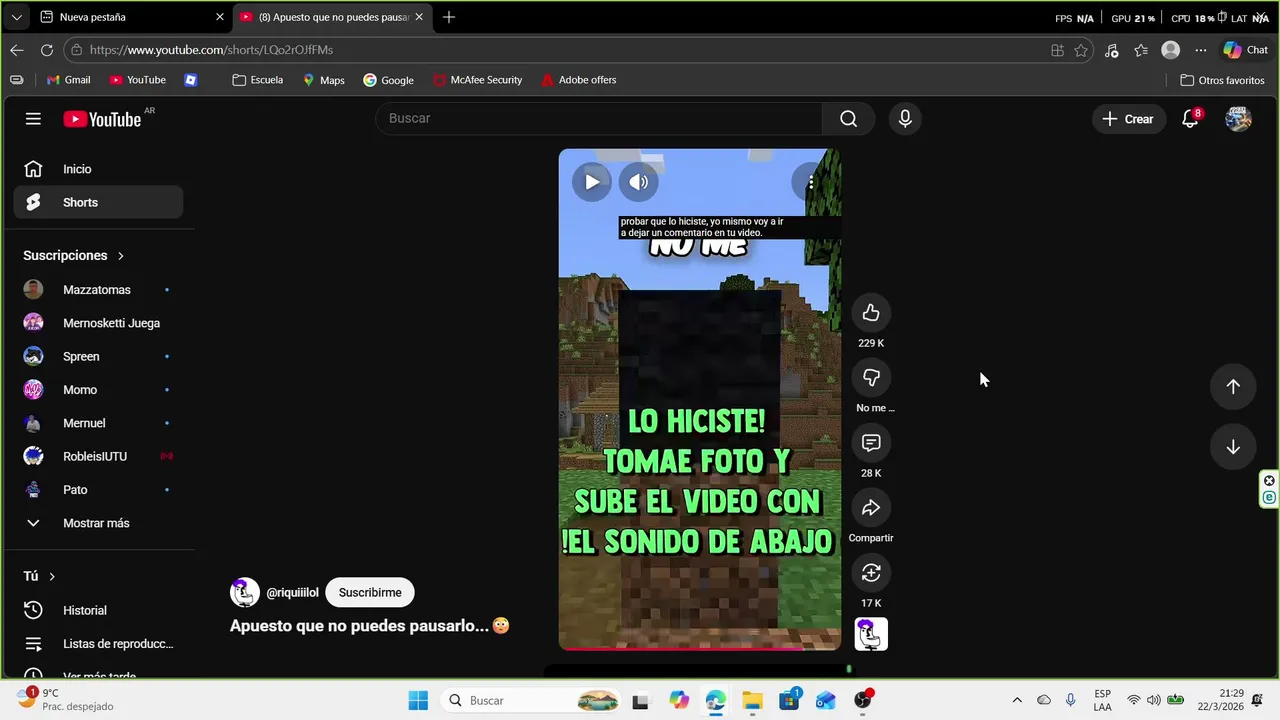
Task: Mute the Short's volume
Action: pos(638,182)
